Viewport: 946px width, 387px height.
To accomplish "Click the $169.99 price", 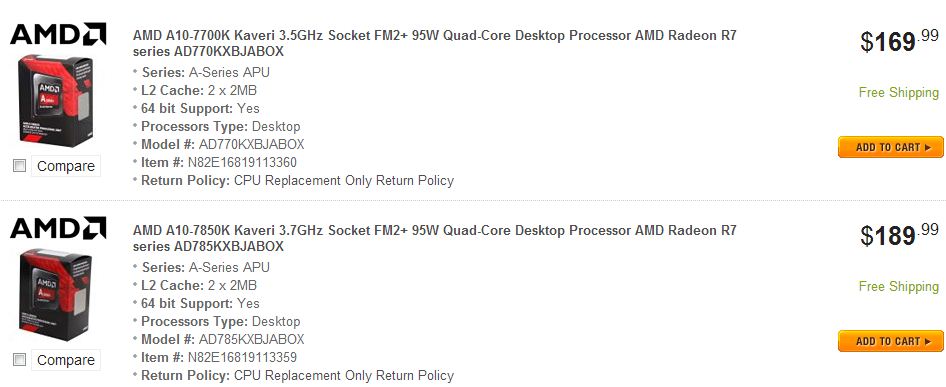I will click(900, 40).
